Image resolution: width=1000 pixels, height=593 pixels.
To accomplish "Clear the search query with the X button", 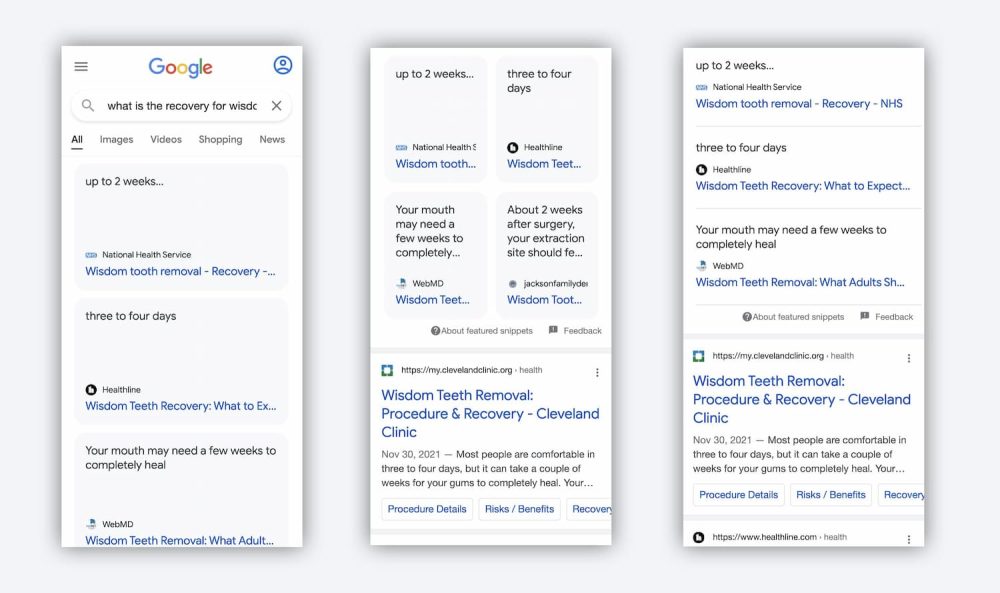I will click(277, 106).
